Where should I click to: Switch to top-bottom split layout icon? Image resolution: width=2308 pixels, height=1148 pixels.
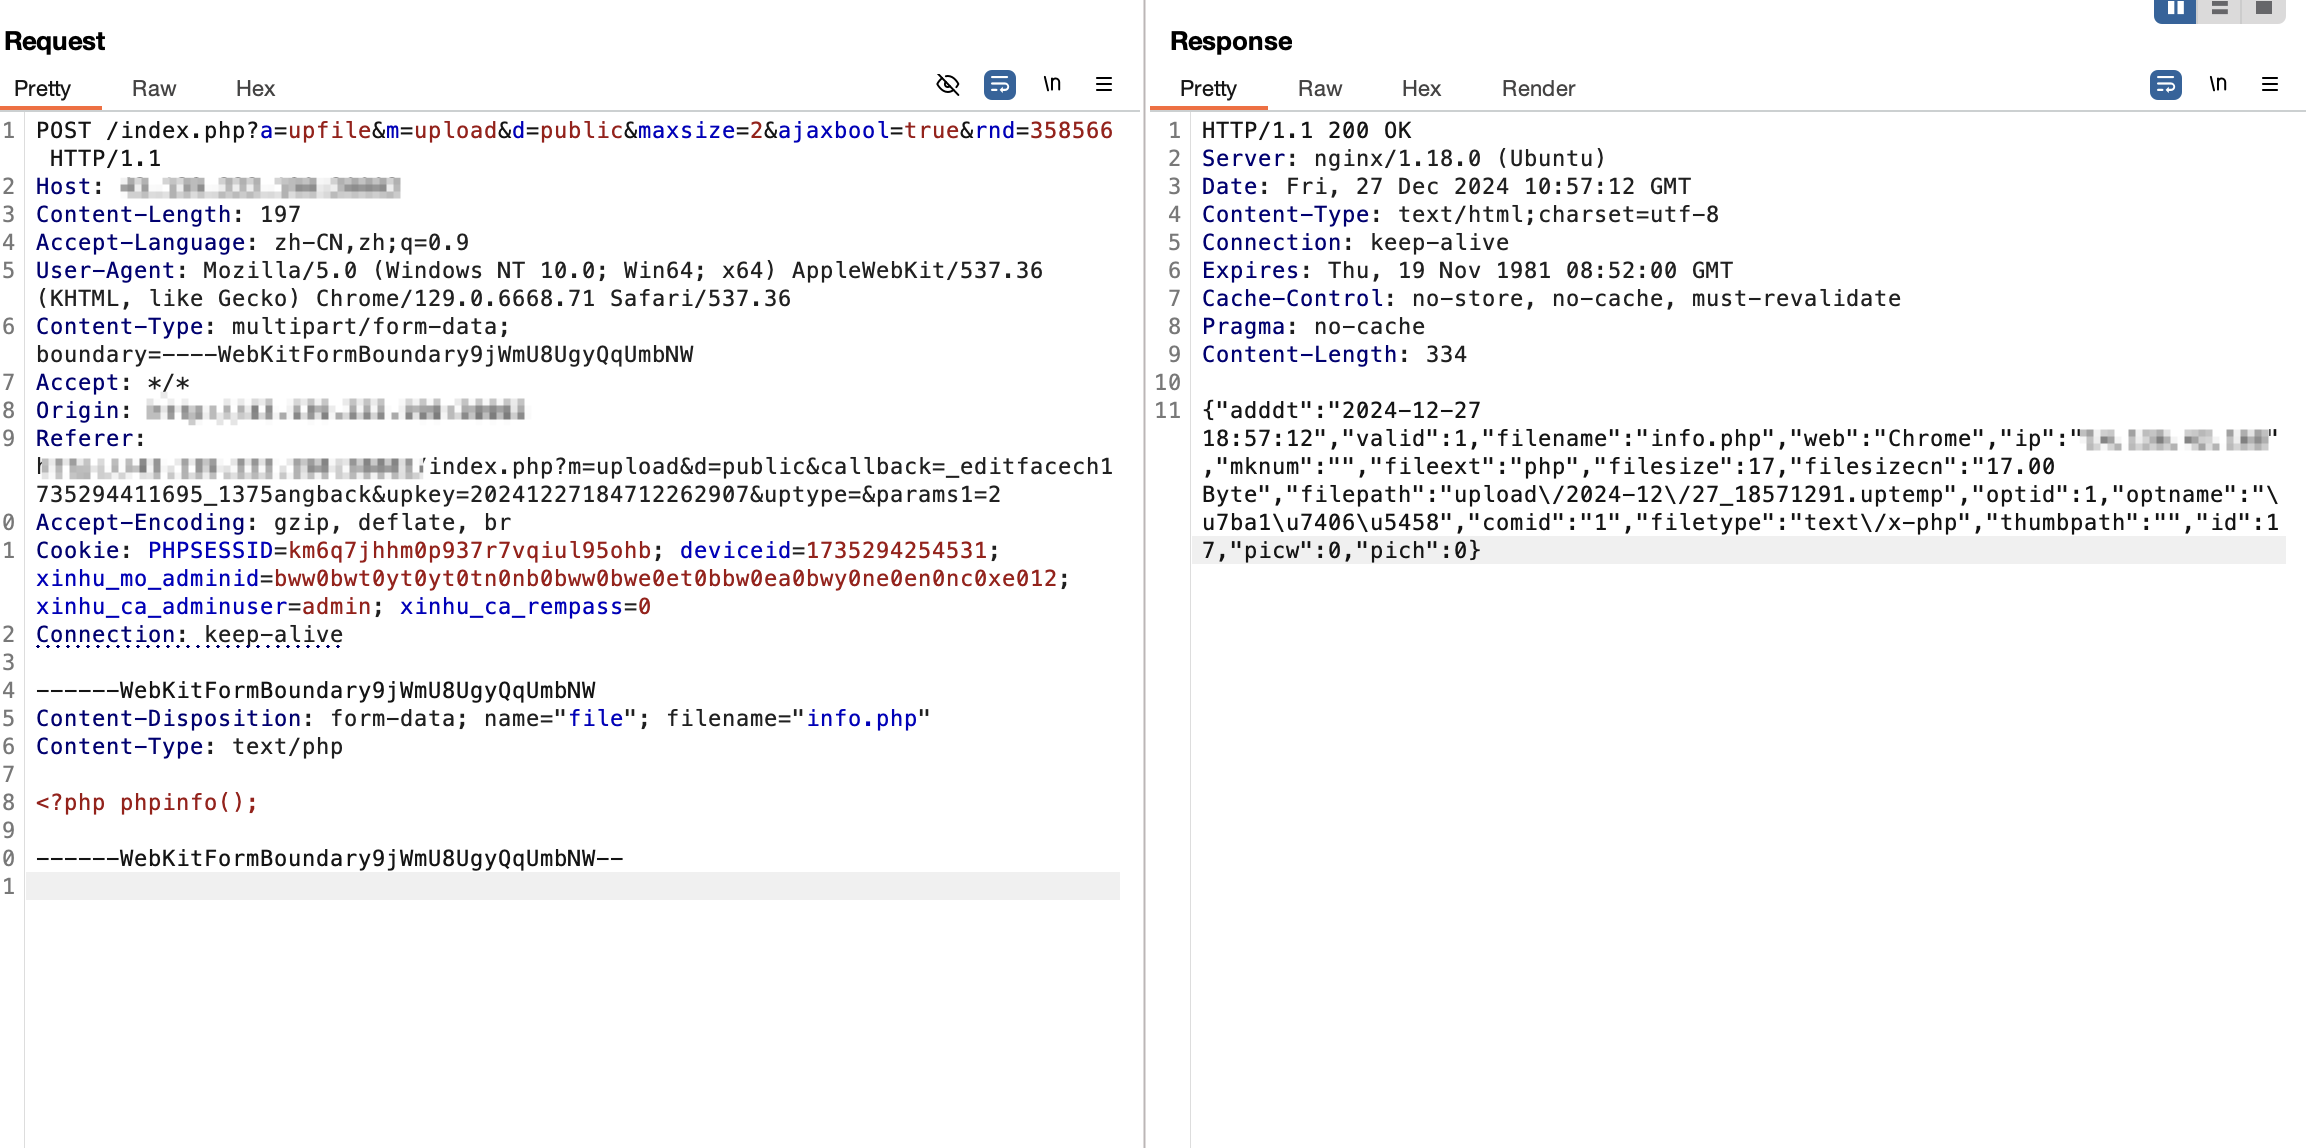point(2219,9)
